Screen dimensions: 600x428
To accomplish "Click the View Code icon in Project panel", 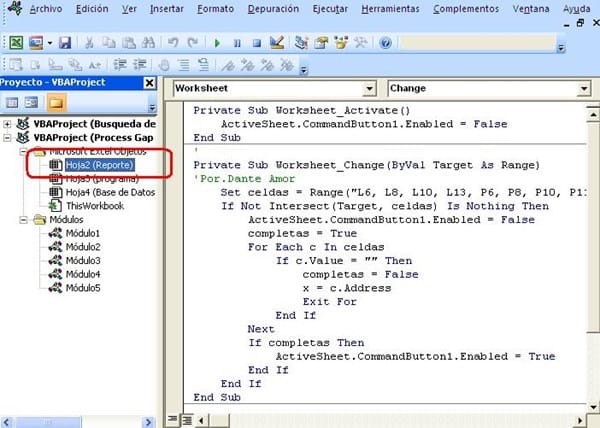I will click(12, 103).
